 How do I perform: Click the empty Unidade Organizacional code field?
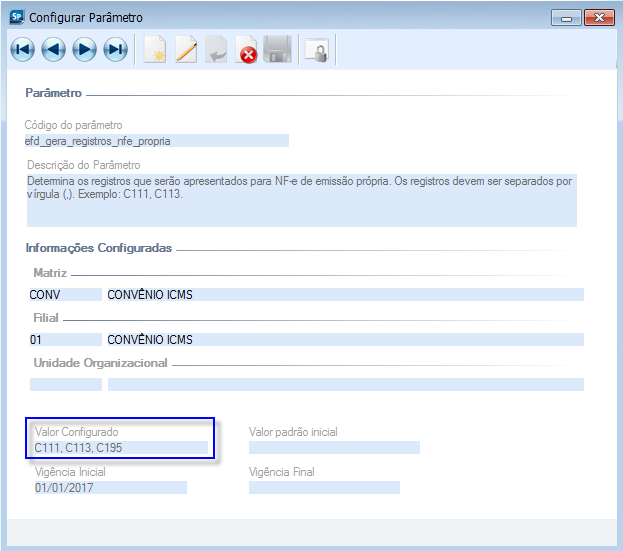66,385
